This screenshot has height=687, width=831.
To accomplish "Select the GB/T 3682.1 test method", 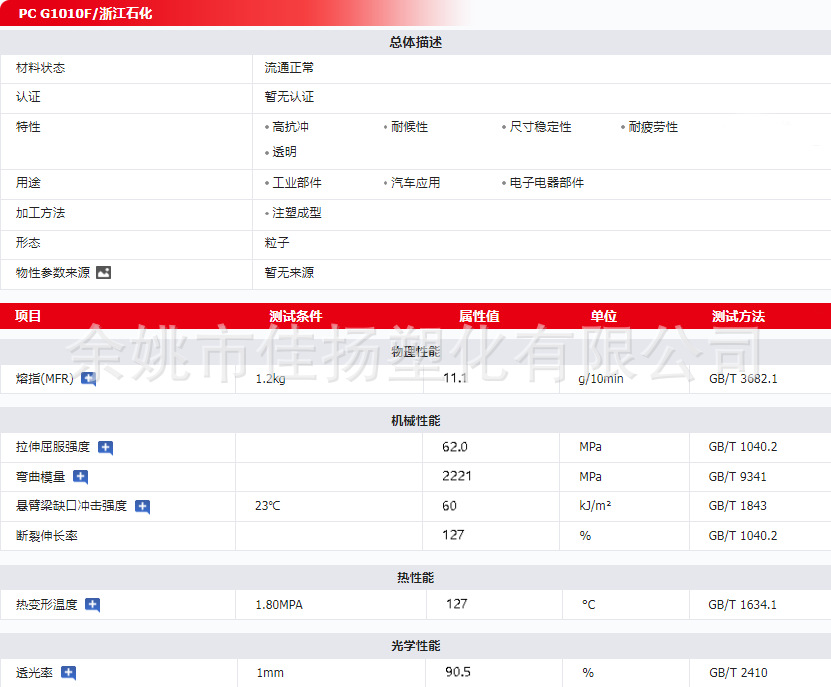I will [x=743, y=379].
